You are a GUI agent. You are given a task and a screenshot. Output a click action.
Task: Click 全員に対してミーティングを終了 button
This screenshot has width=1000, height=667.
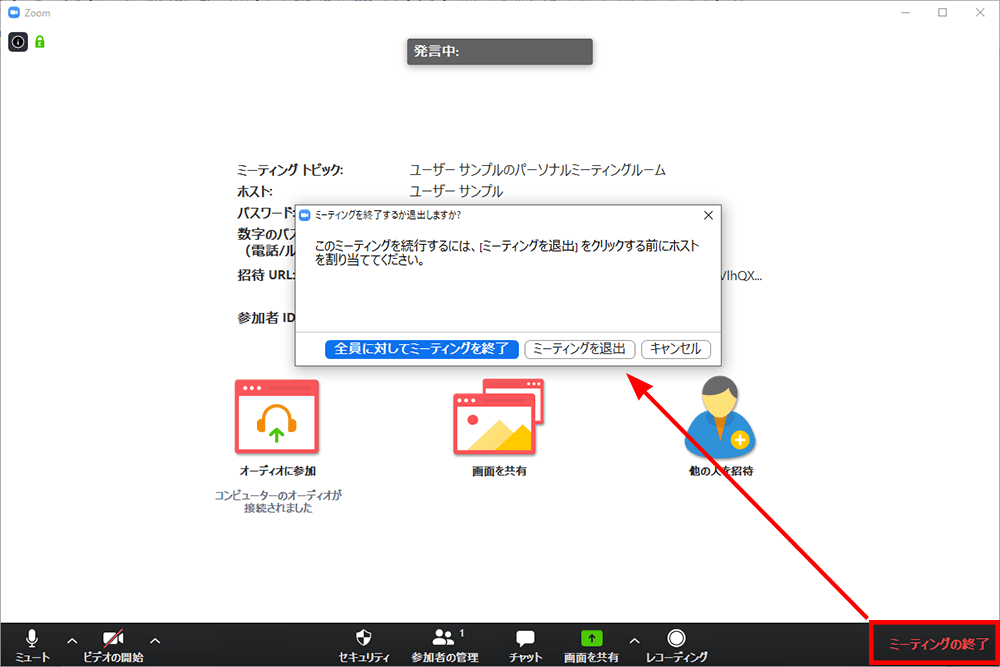[421, 349]
